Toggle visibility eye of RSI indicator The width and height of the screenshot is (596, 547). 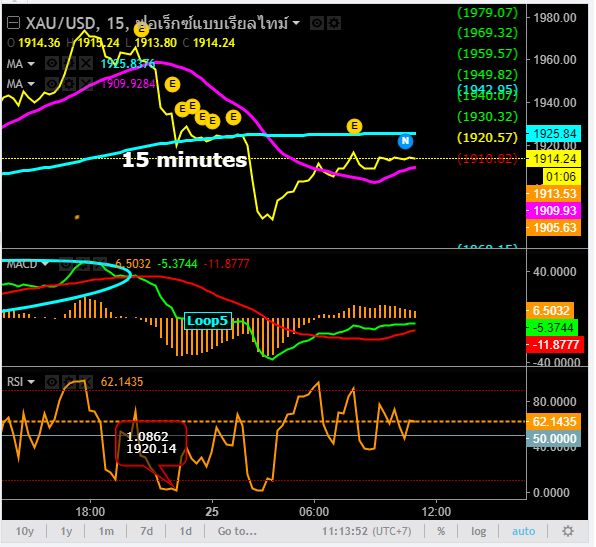[x=52, y=381]
